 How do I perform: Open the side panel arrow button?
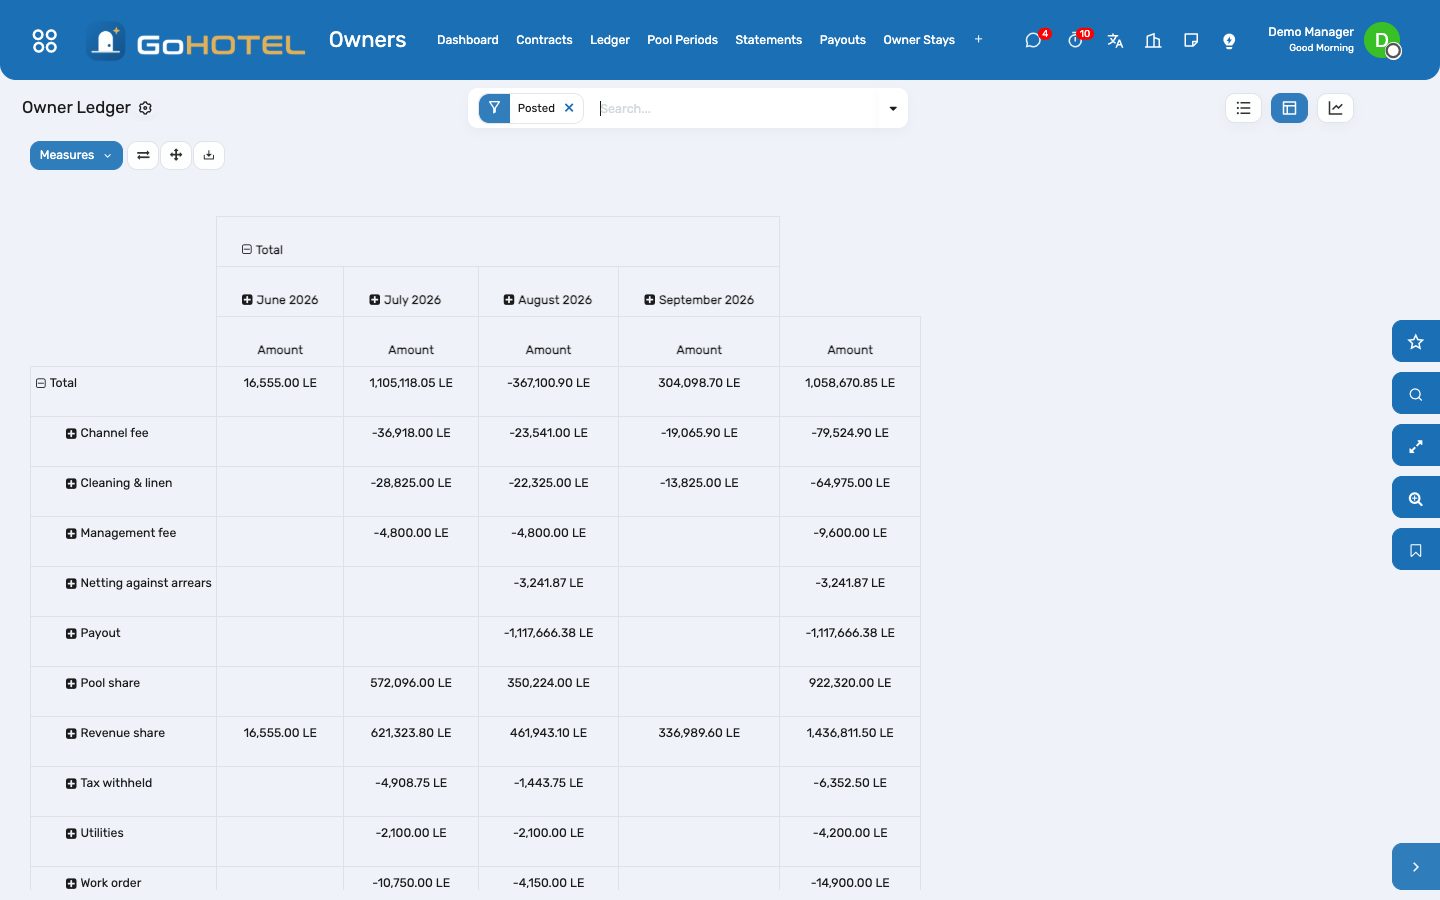pyautogui.click(x=1416, y=867)
